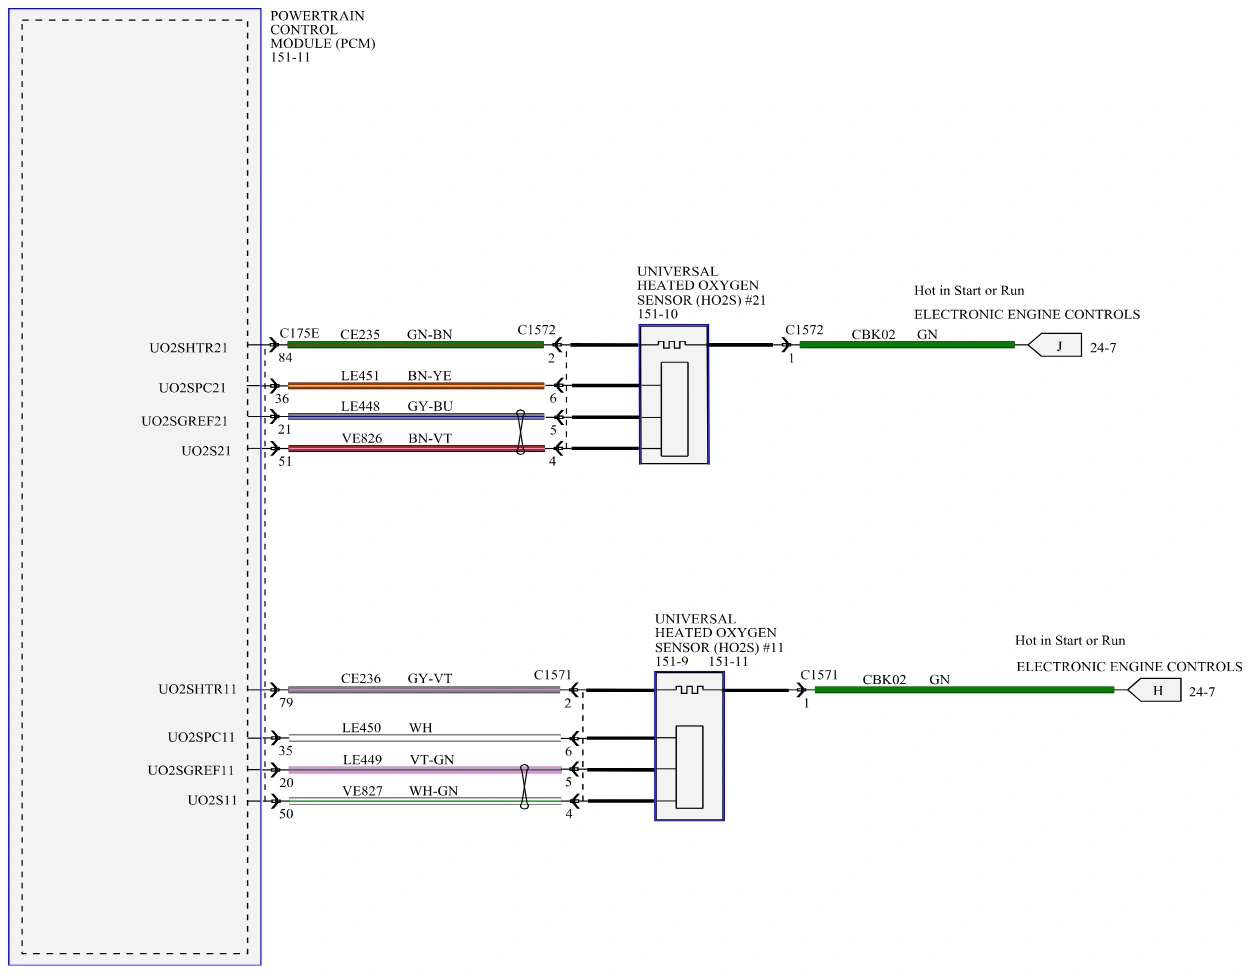The image size is (1249, 973).
Task: Click the lower Electronic Engine Controls label
Action: point(1129,666)
